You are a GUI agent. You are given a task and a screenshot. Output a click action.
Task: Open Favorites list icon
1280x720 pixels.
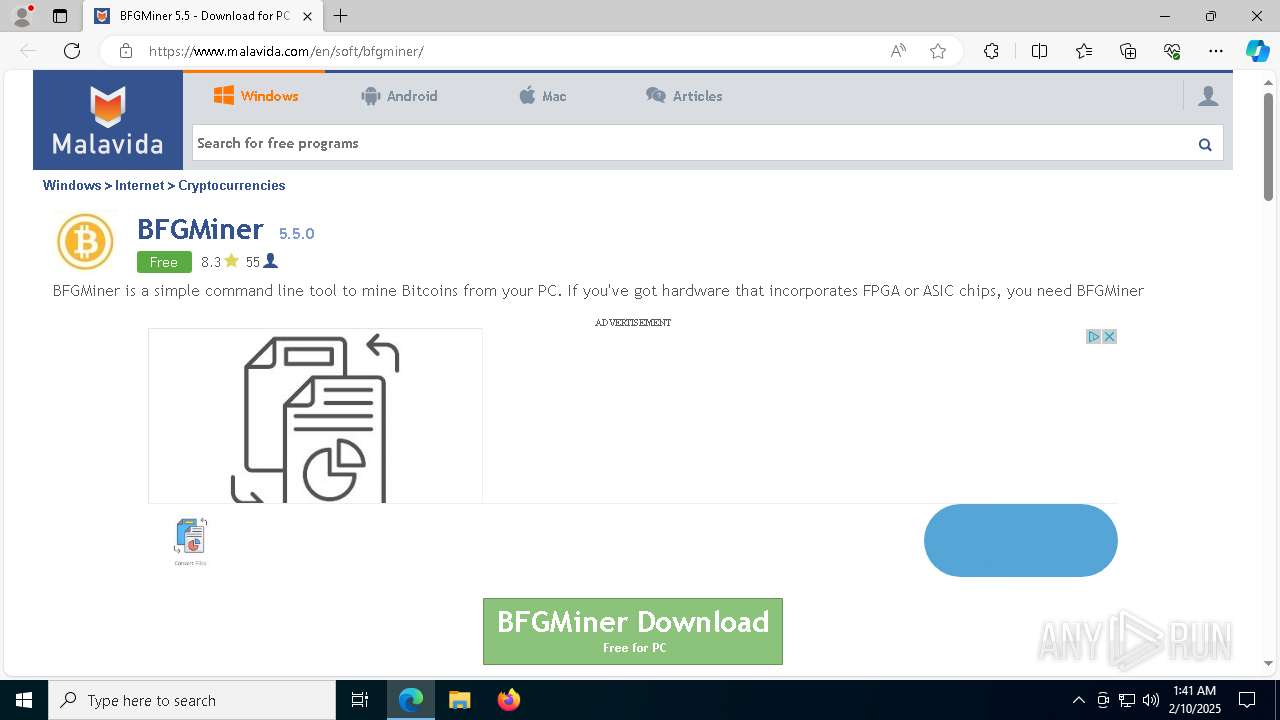1084,51
